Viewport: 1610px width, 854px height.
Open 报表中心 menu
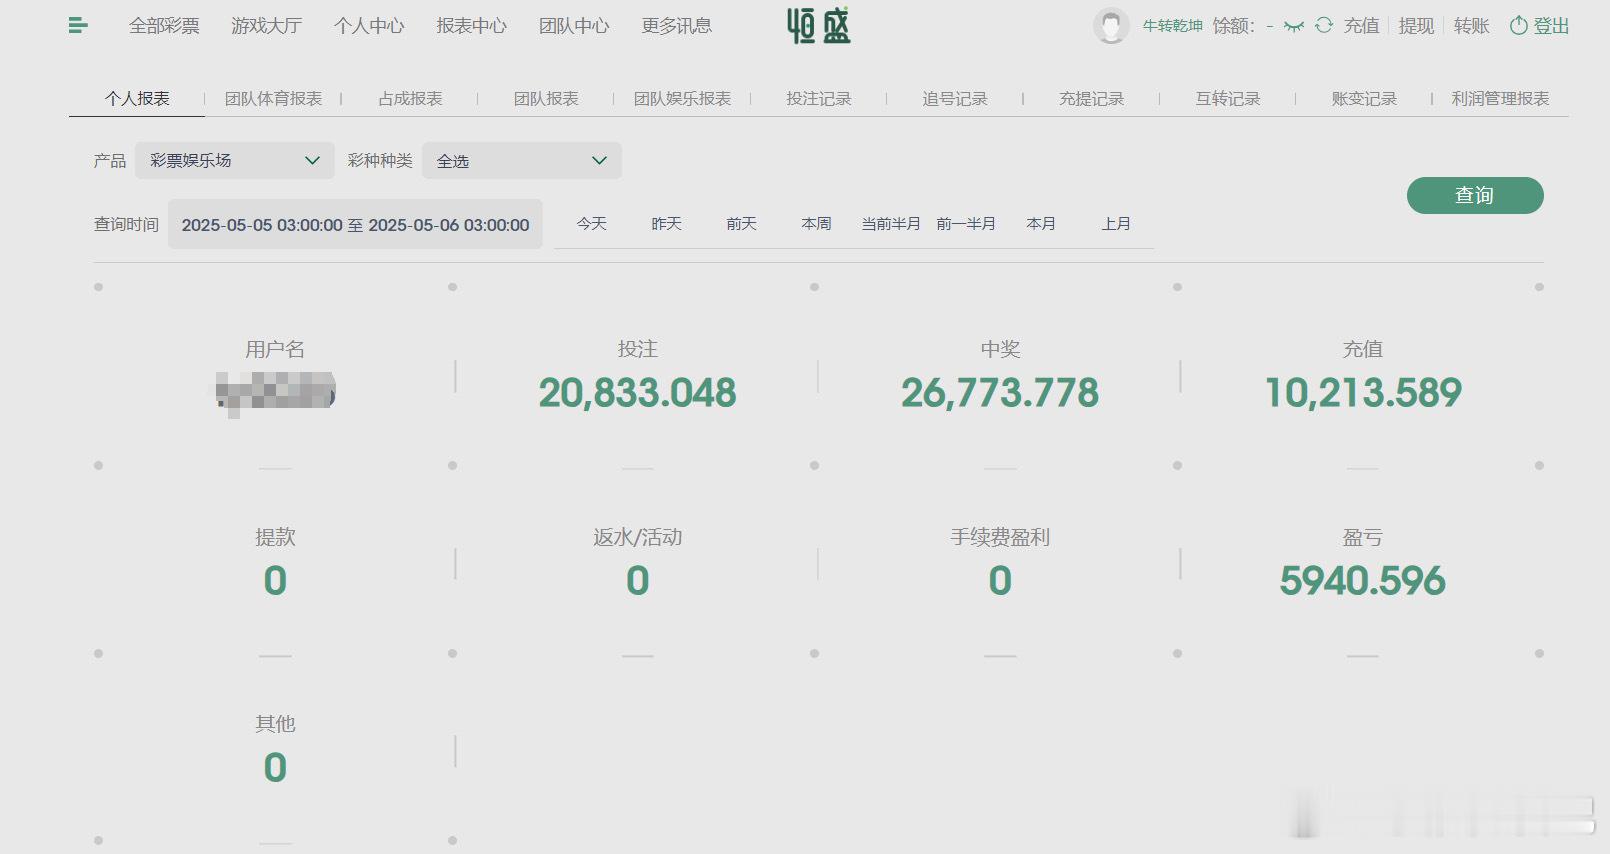click(x=471, y=26)
